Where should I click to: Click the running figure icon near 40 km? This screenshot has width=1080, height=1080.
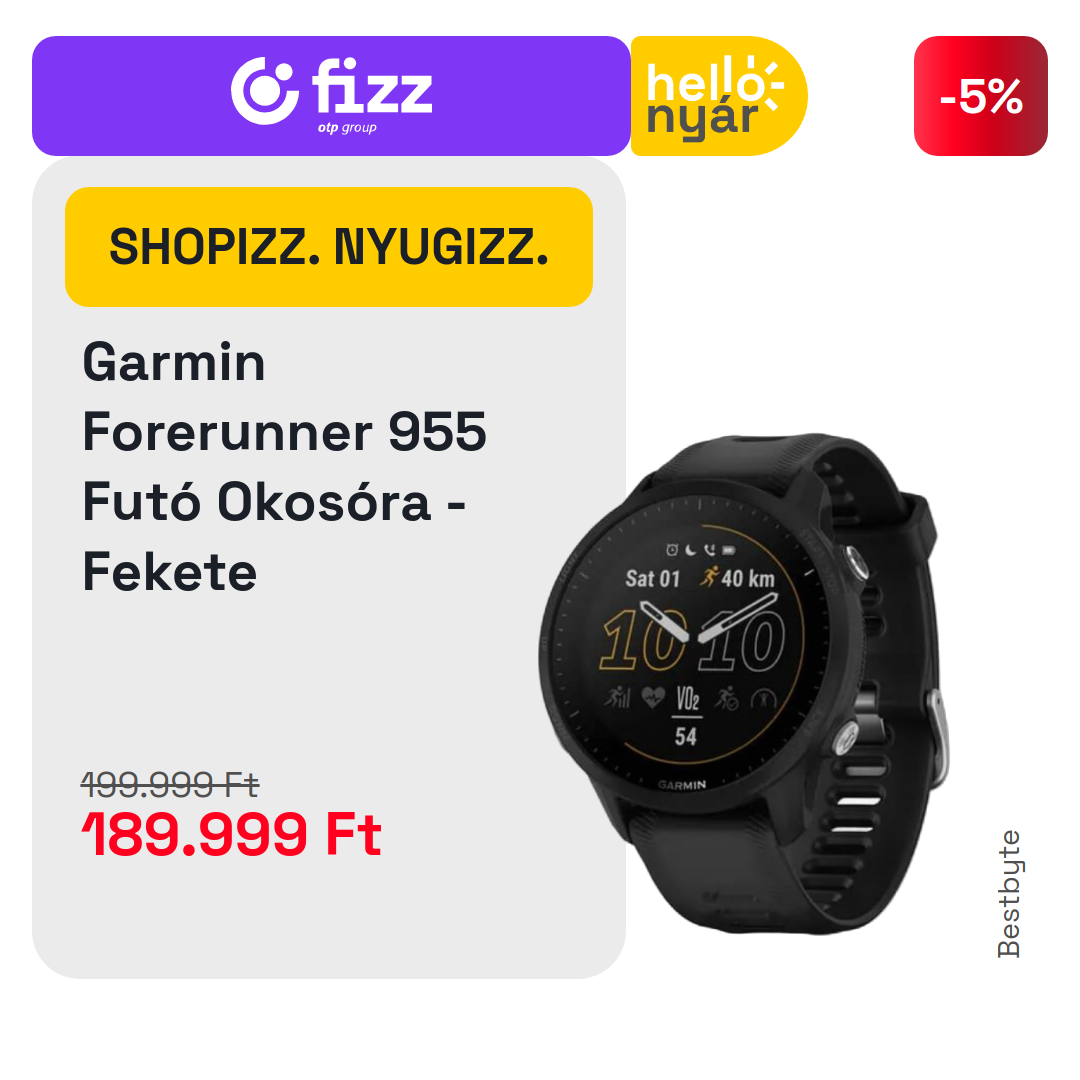coord(709,576)
